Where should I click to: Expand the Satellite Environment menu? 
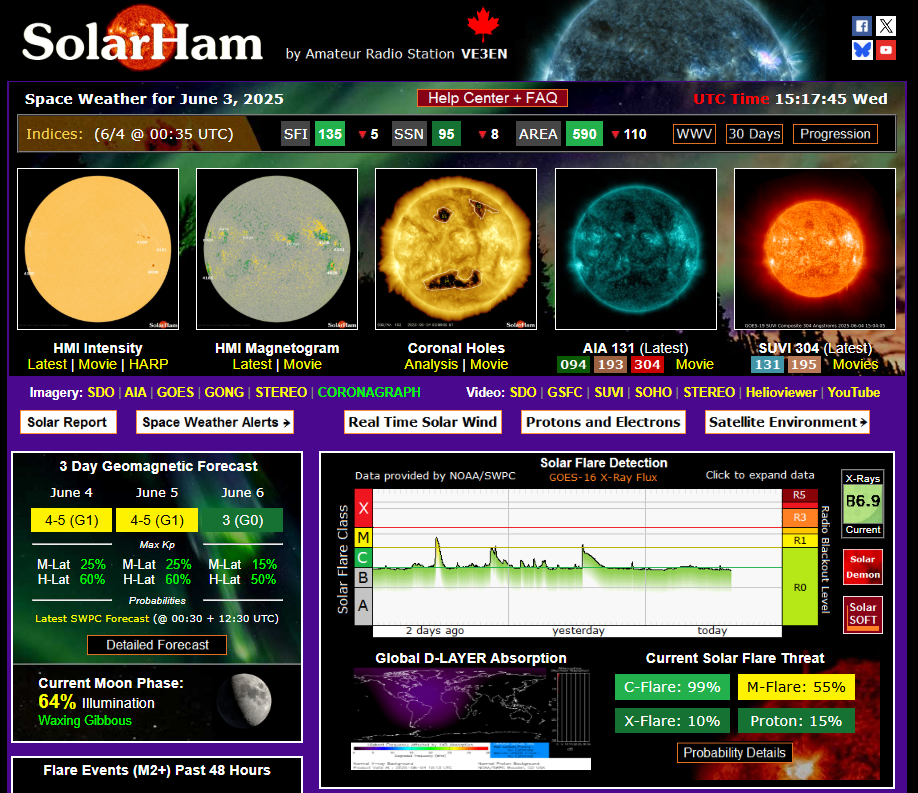point(787,422)
